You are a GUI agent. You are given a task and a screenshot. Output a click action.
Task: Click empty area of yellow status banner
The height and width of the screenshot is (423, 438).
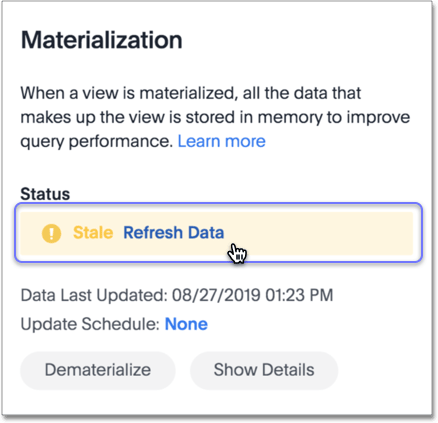click(x=317, y=233)
